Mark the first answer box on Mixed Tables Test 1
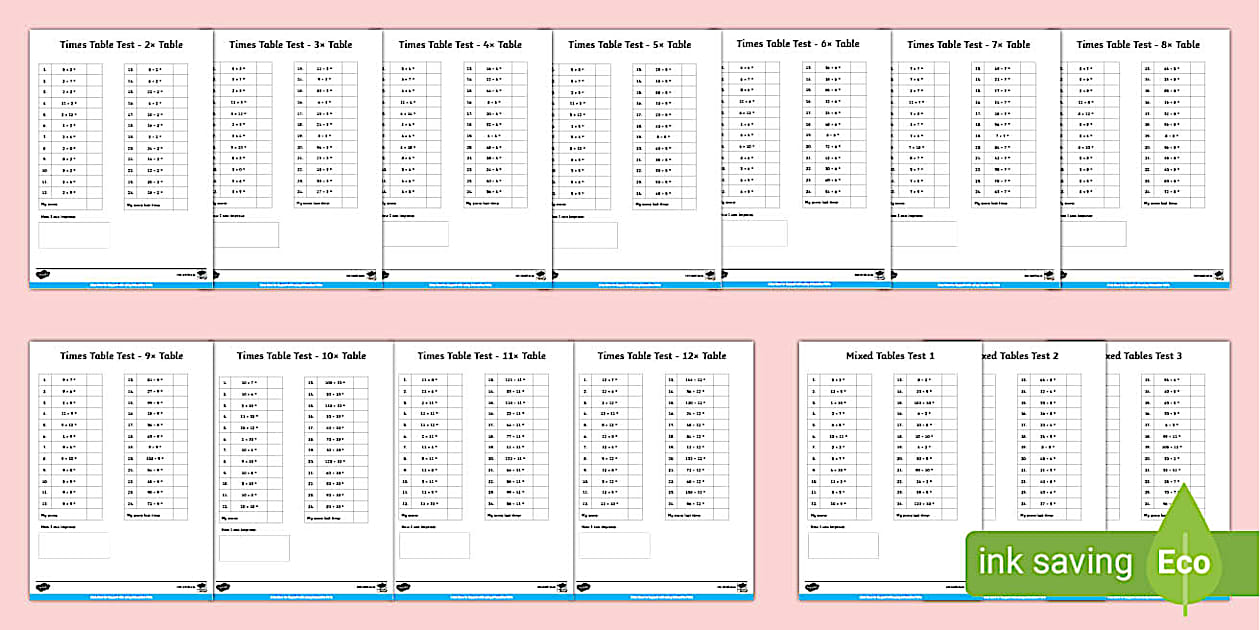Screen dimensions: 1260x630 pyautogui.click(x=863, y=379)
